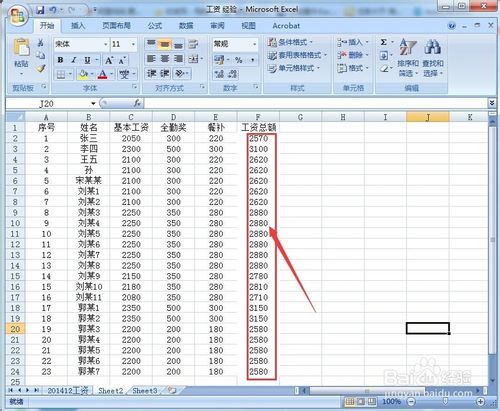Open the font size dropdown
Image resolution: width=500 pixels, height=411 pixels.
133,44
